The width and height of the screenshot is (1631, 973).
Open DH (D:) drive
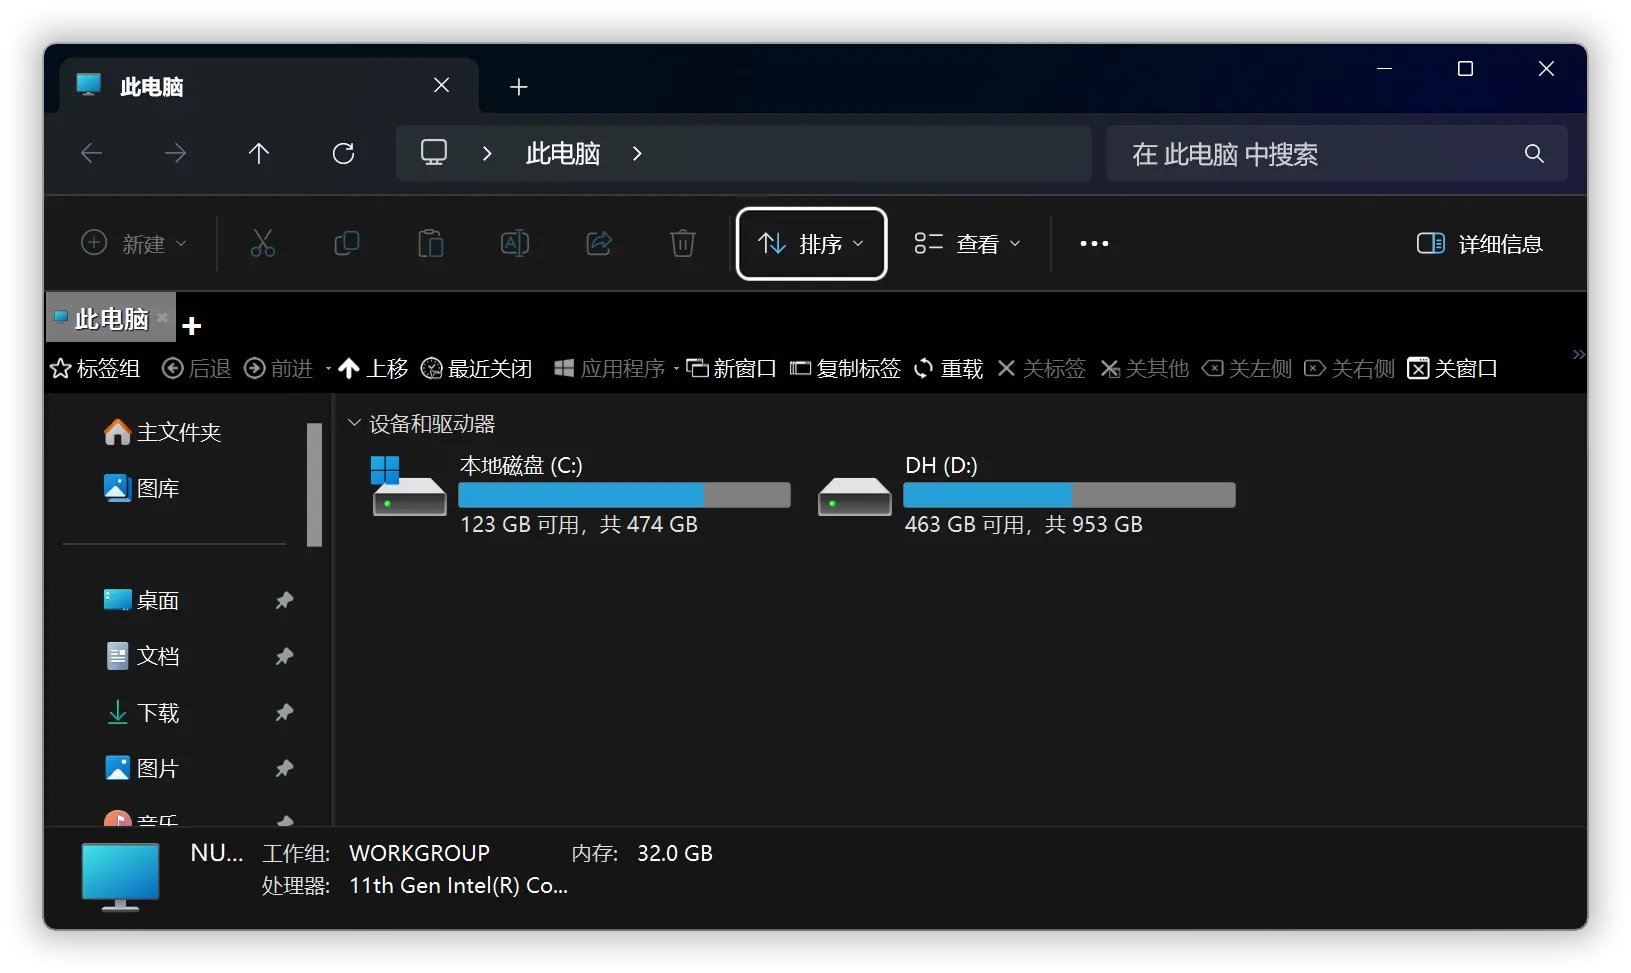click(1025, 495)
